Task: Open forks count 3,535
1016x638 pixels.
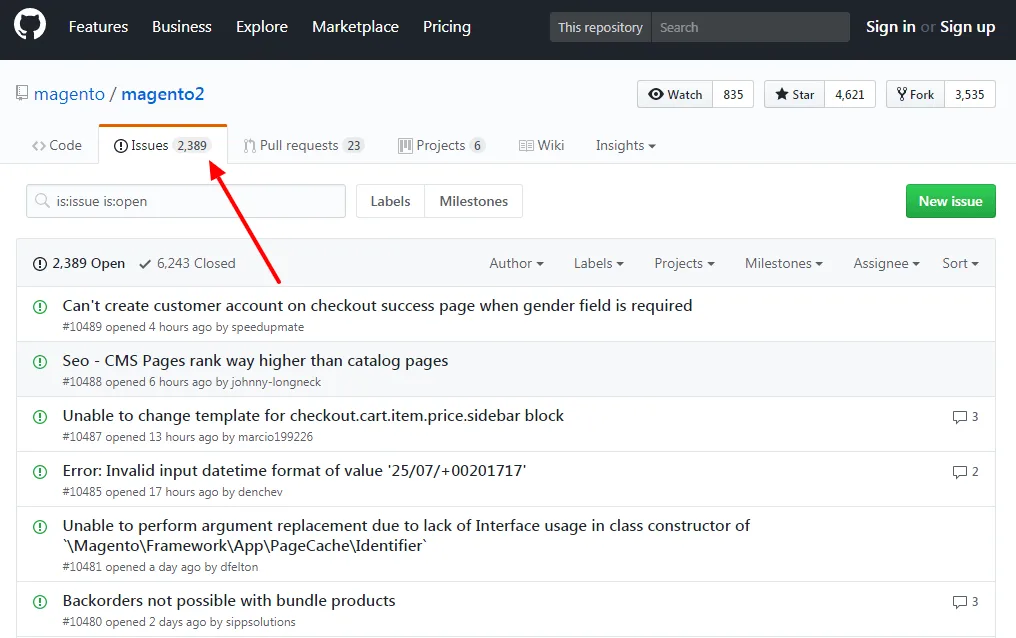Action: (969, 95)
